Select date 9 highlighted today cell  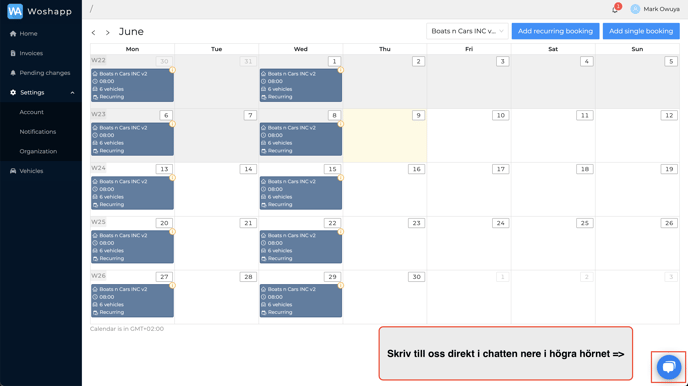pyautogui.click(x=385, y=136)
